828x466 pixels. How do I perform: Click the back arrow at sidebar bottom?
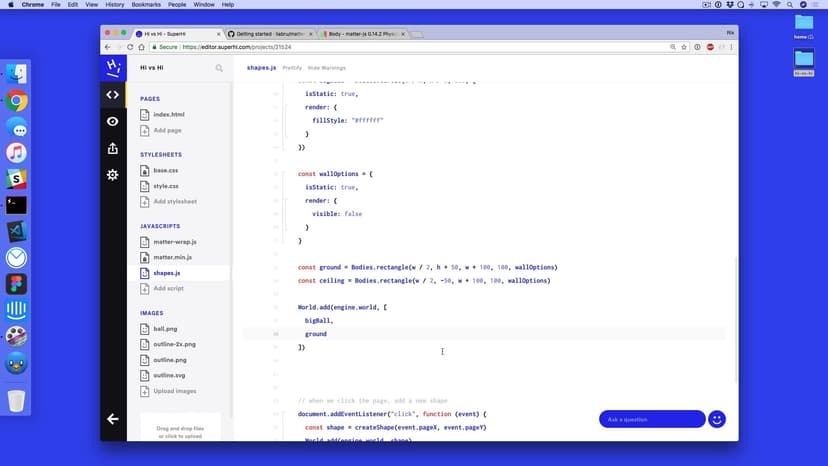click(112, 419)
